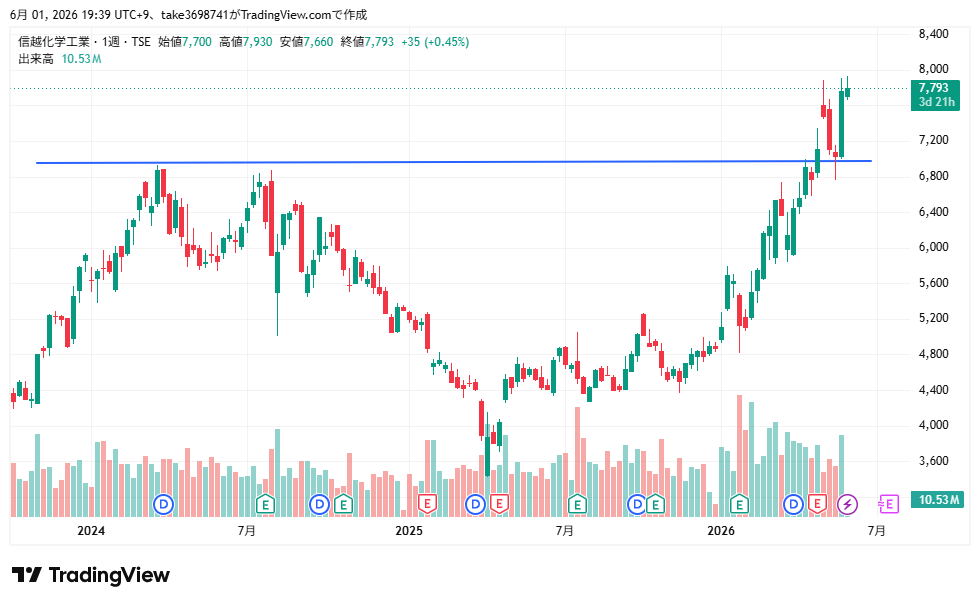Click the 2026 time axis label
The image size is (980, 605).
tap(721, 531)
